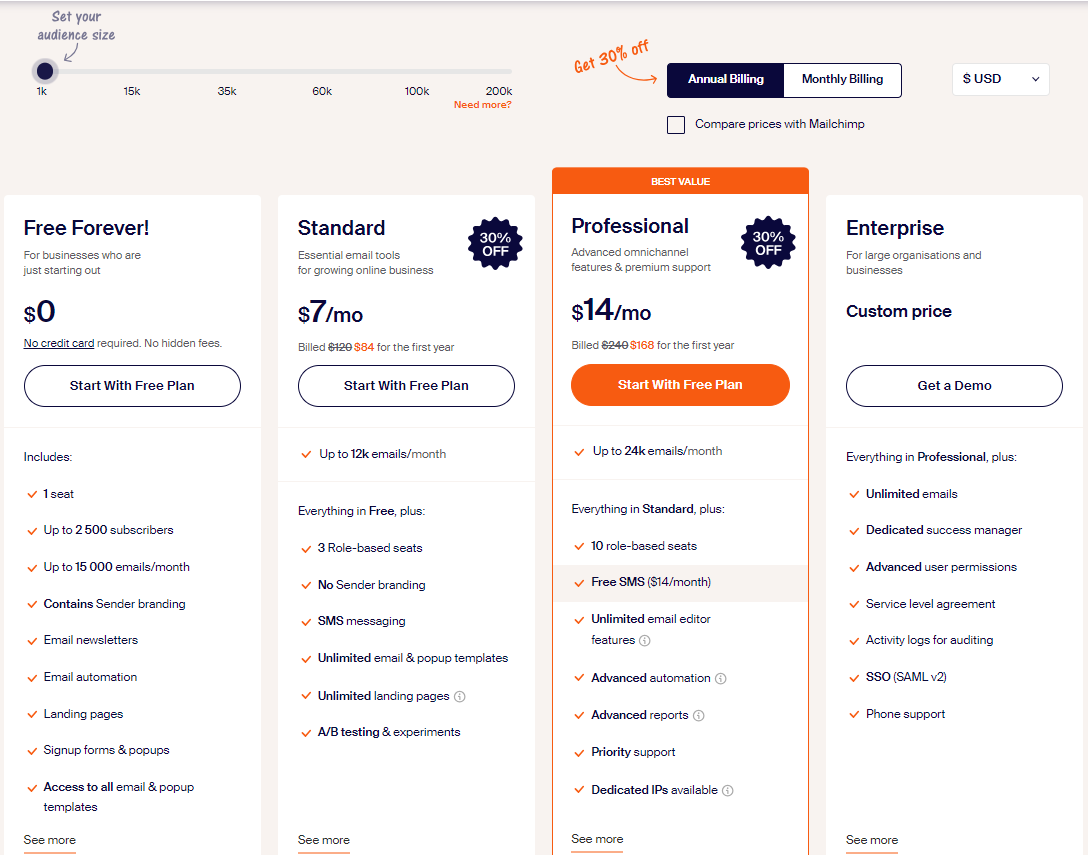Click info icon next to Unlimited email editor features
Image resolution: width=1088 pixels, height=855 pixels.
645,641
